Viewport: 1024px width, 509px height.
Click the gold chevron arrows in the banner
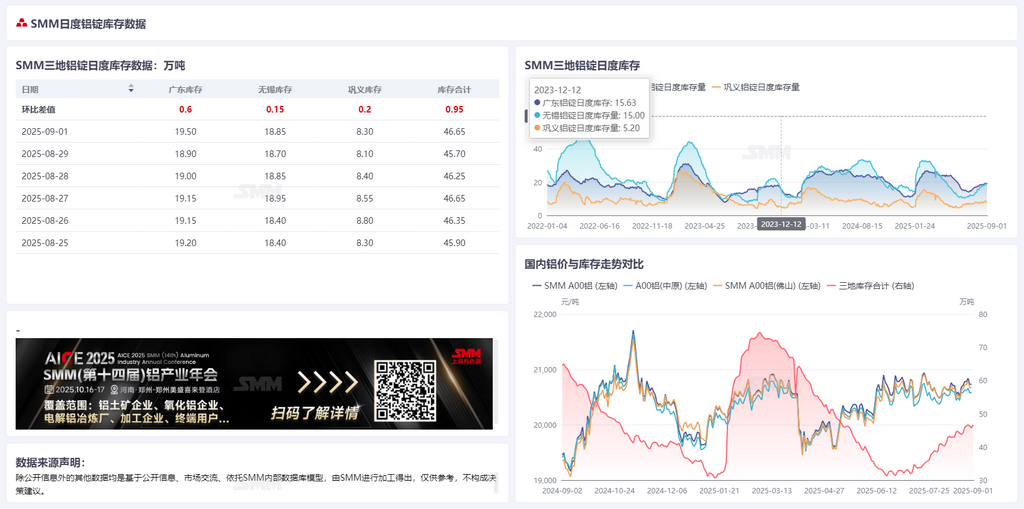(327, 382)
